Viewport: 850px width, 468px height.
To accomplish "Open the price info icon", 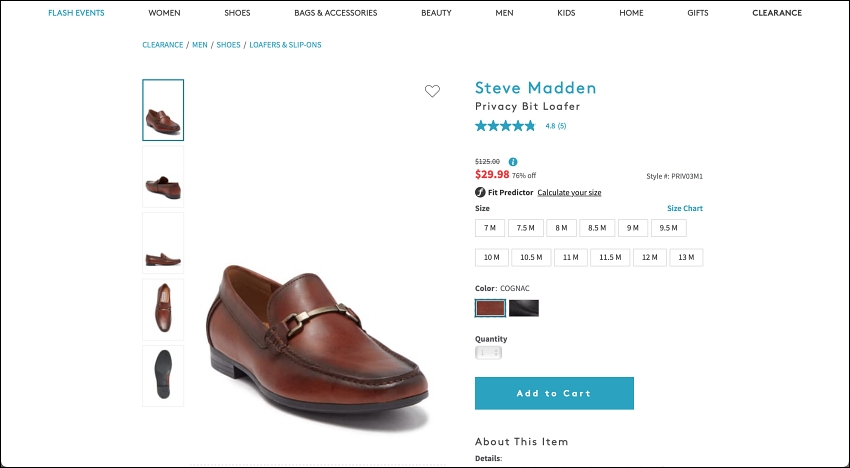I will (x=513, y=162).
